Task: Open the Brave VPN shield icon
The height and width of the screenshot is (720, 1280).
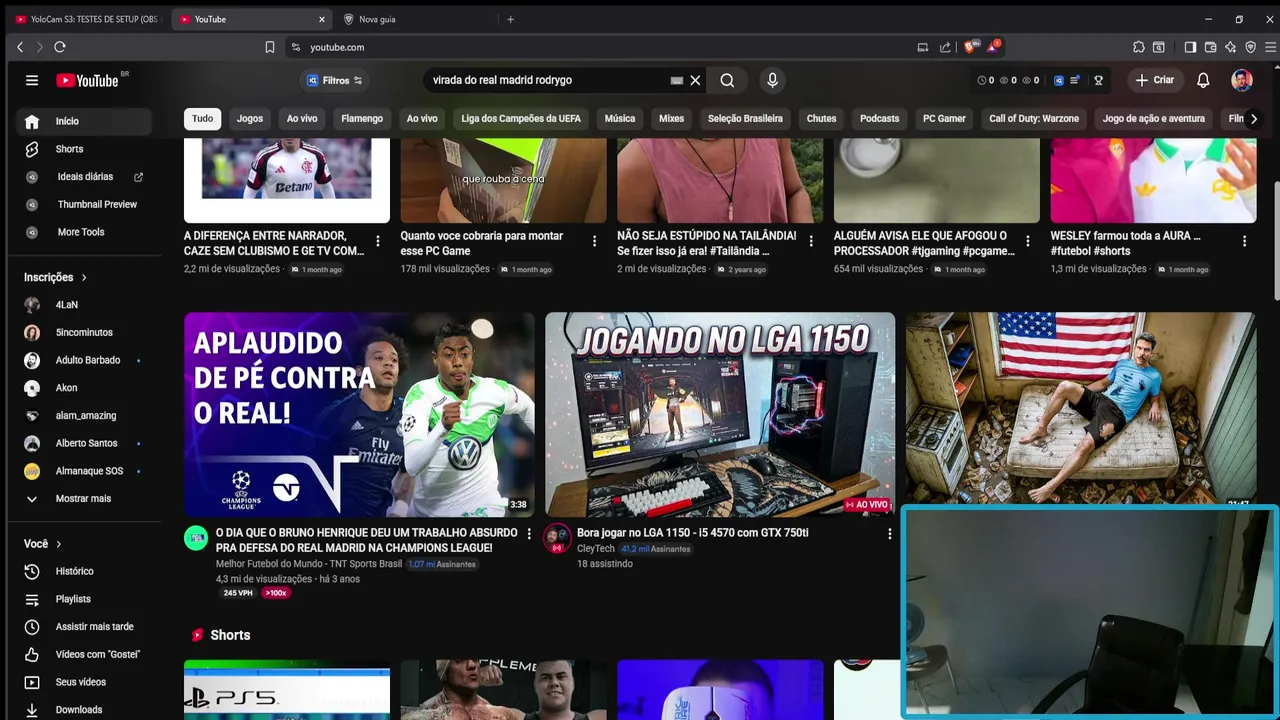Action: click(1250, 47)
